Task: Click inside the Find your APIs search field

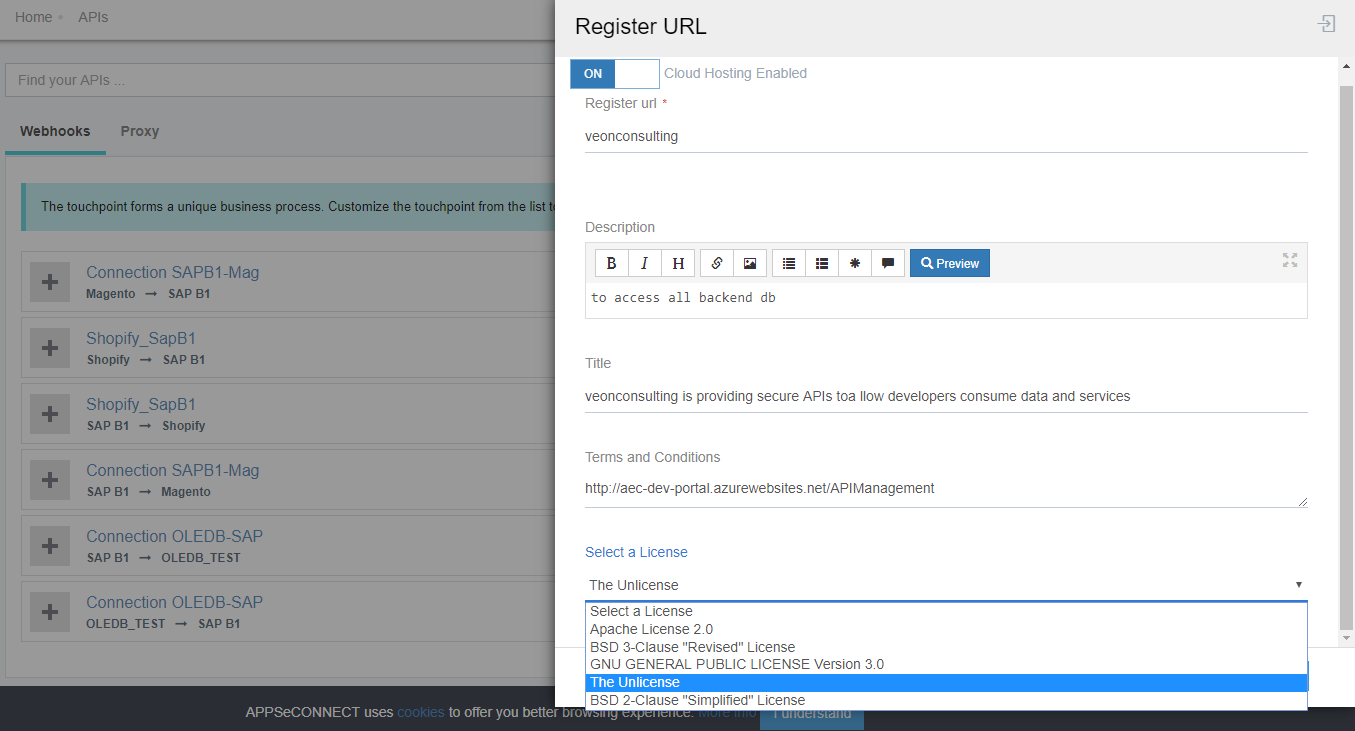Action: click(x=200, y=79)
